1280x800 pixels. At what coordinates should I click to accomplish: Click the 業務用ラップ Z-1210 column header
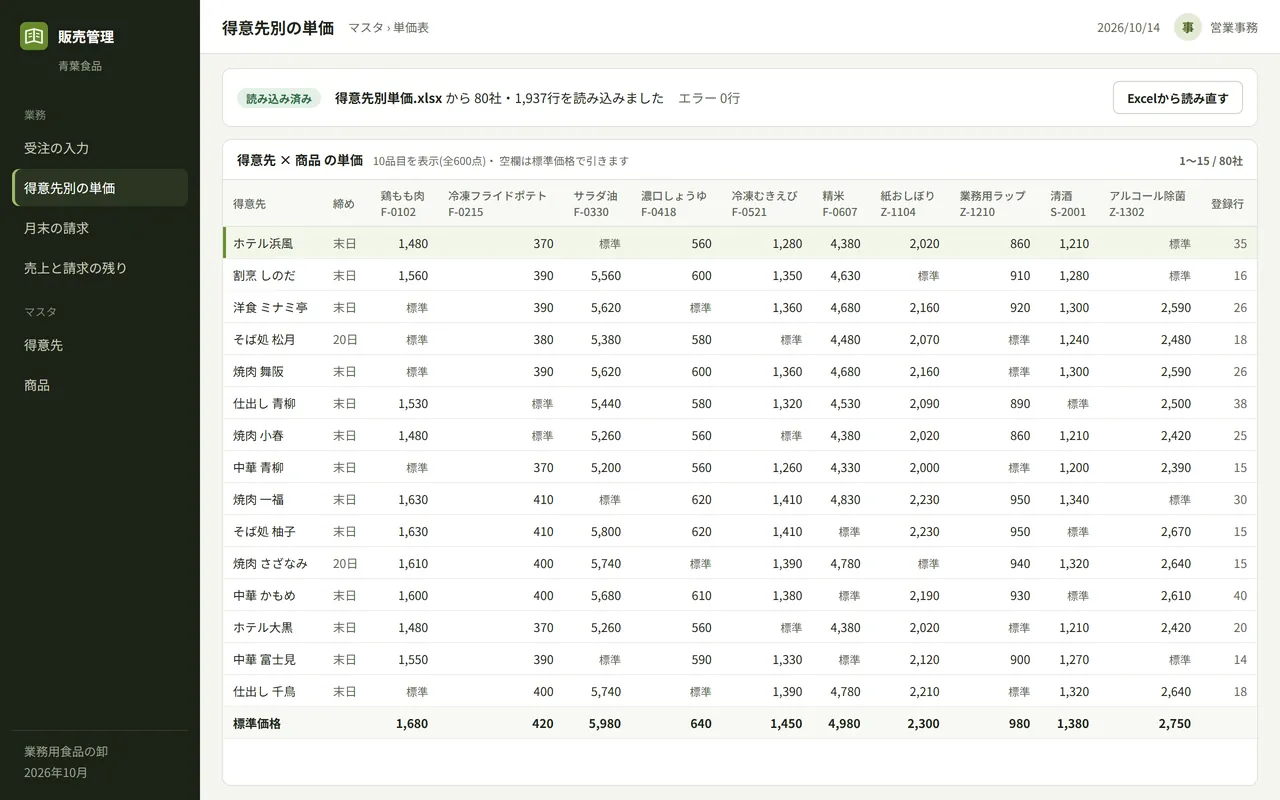point(993,203)
